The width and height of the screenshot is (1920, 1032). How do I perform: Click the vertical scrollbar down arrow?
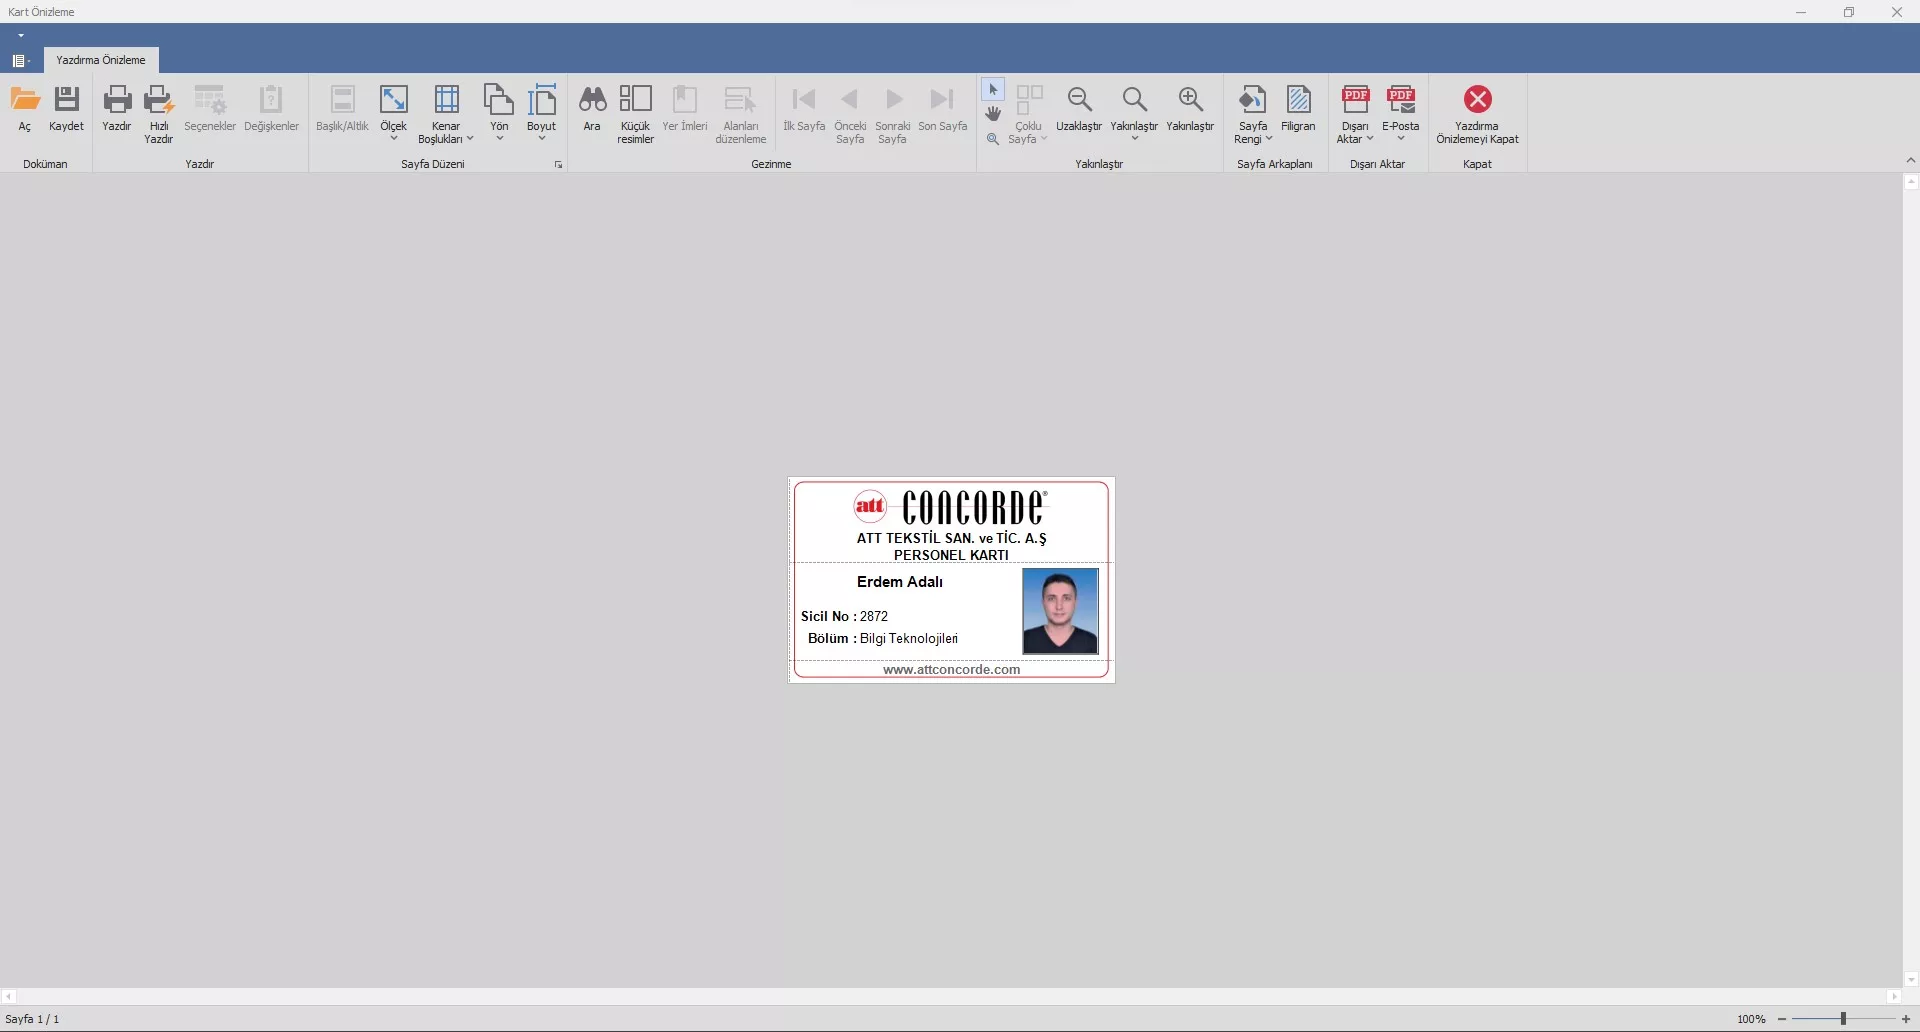pyautogui.click(x=1911, y=980)
